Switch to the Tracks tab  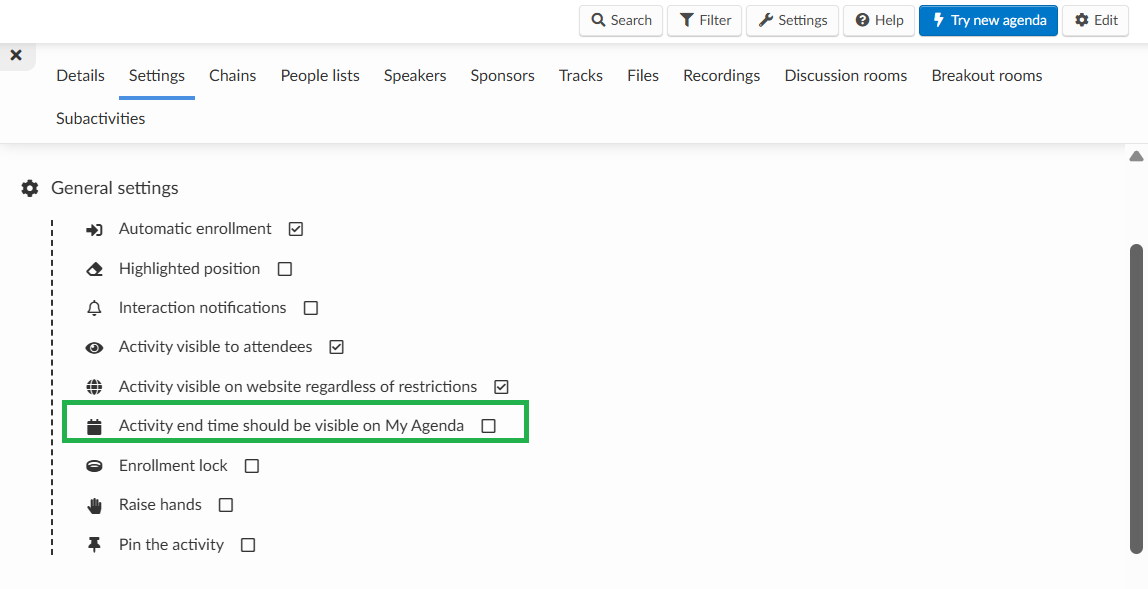click(581, 75)
